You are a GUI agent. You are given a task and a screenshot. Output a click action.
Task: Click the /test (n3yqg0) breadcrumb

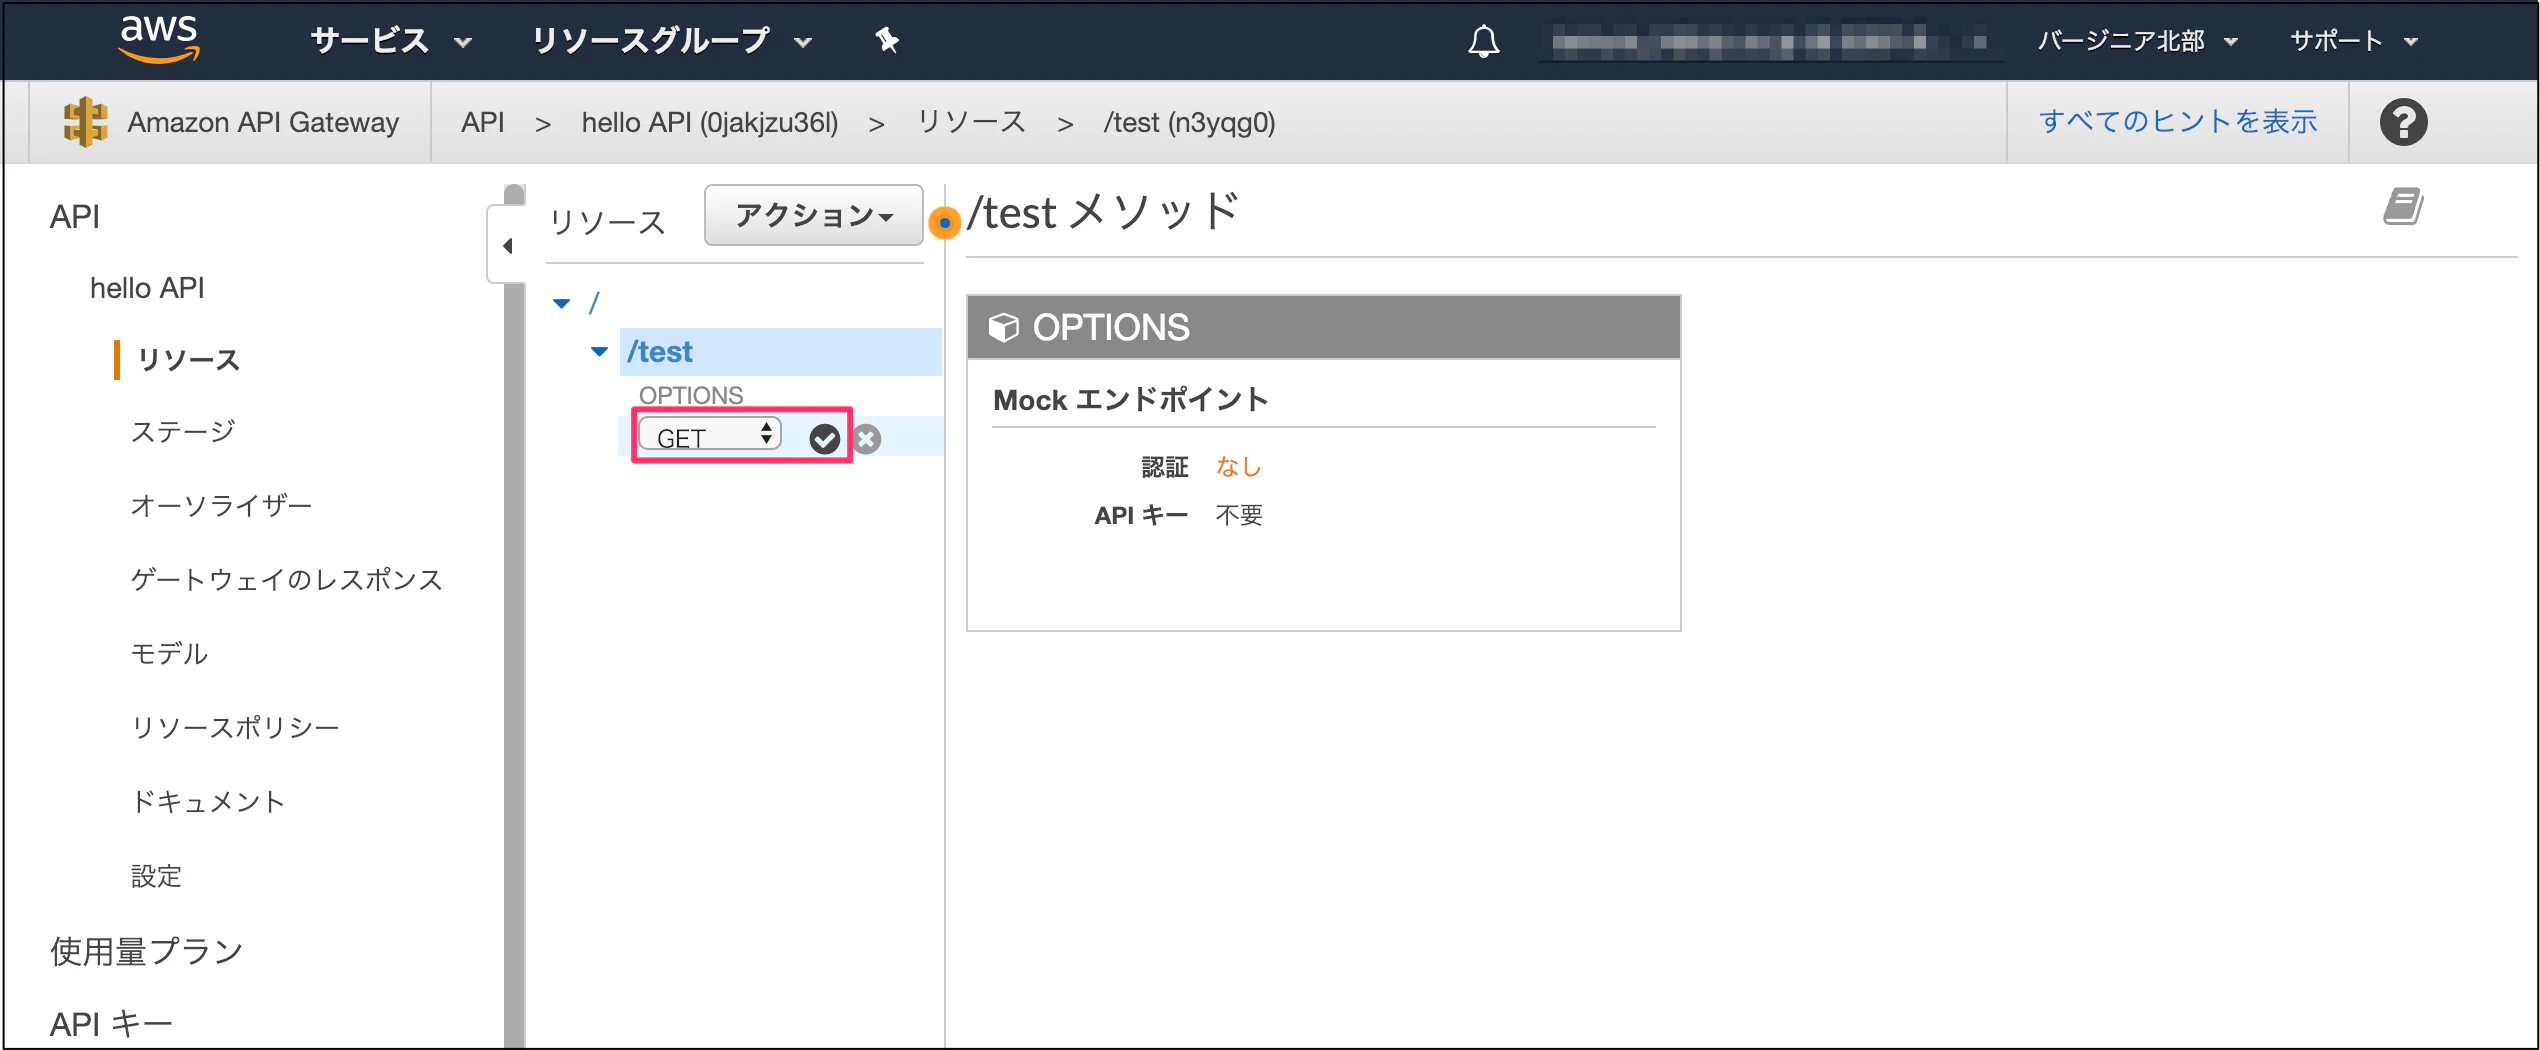tap(1189, 122)
